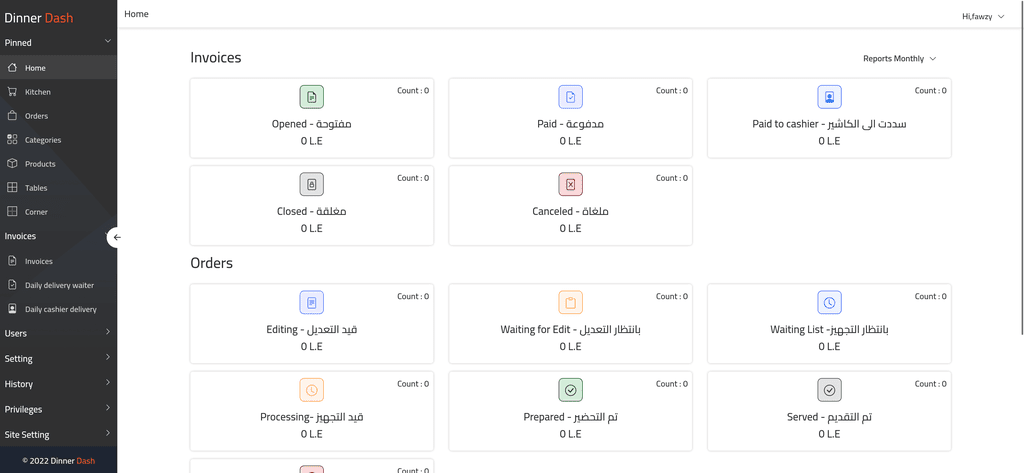Open Daily delivery waiter menu label
Screen dimensions: 1024x473
[x=59, y=285]
